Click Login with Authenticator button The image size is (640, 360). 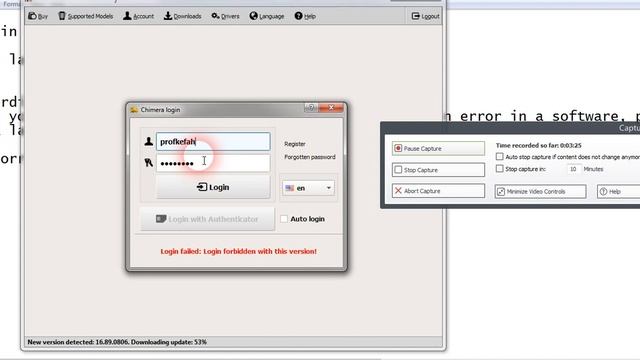(x=207, y=219)
